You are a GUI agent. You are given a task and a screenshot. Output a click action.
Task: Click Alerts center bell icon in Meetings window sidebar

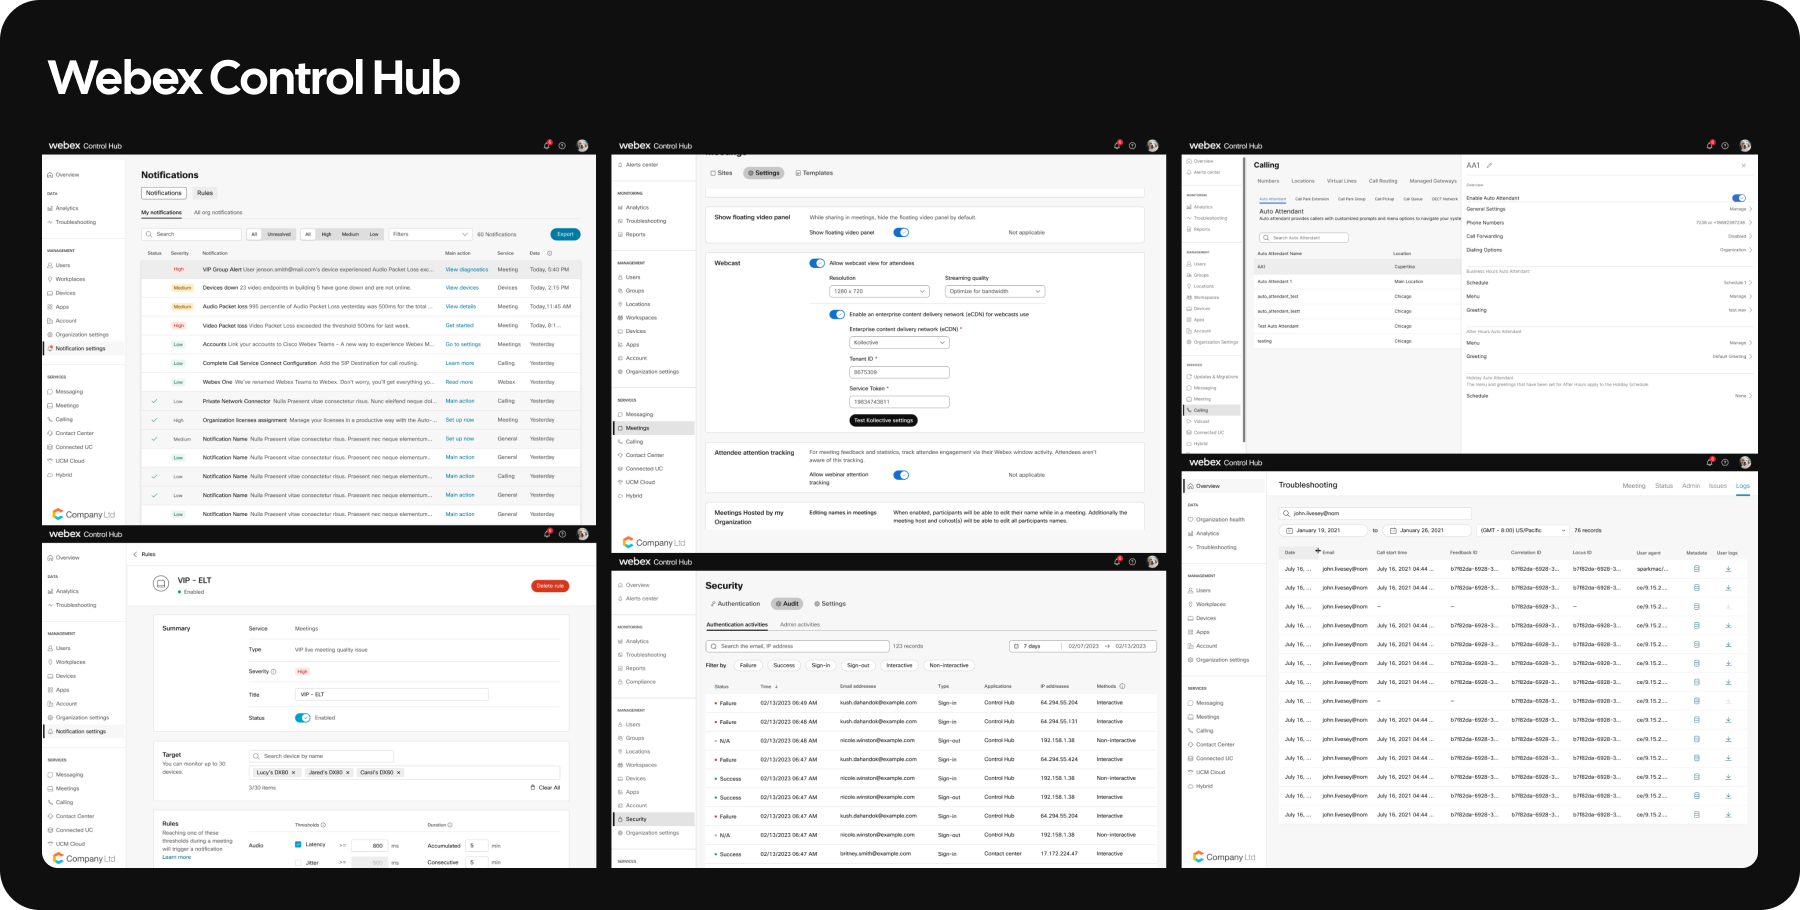click(621, 165)
